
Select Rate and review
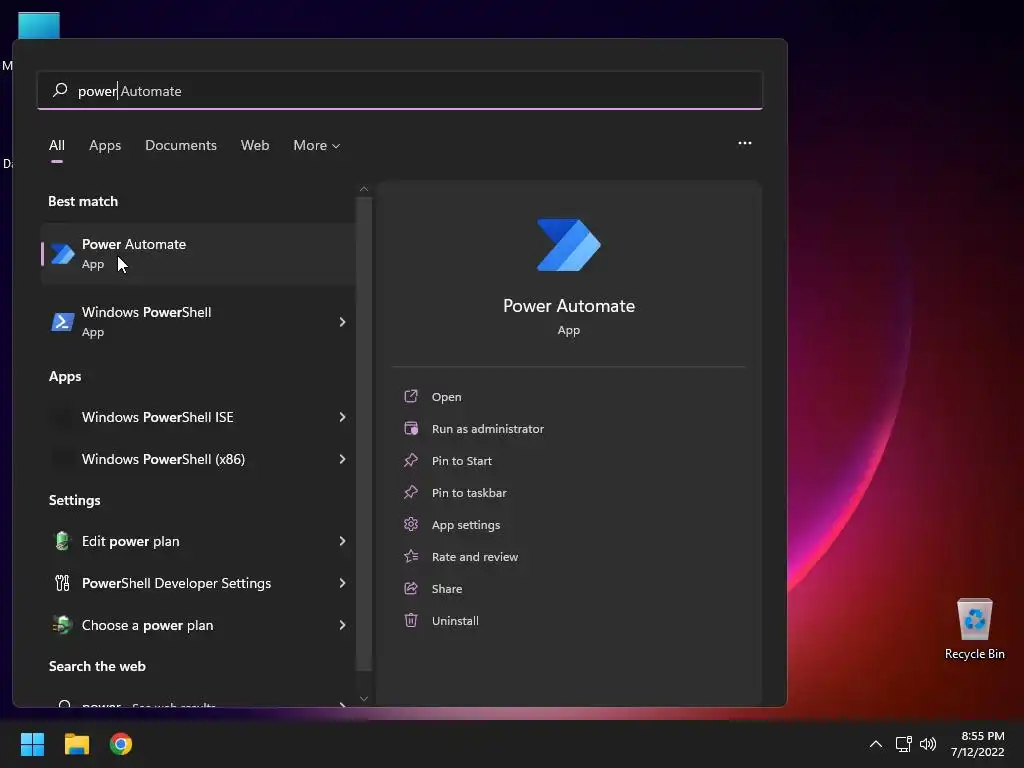pyautogui.click(x=475, y=556)
